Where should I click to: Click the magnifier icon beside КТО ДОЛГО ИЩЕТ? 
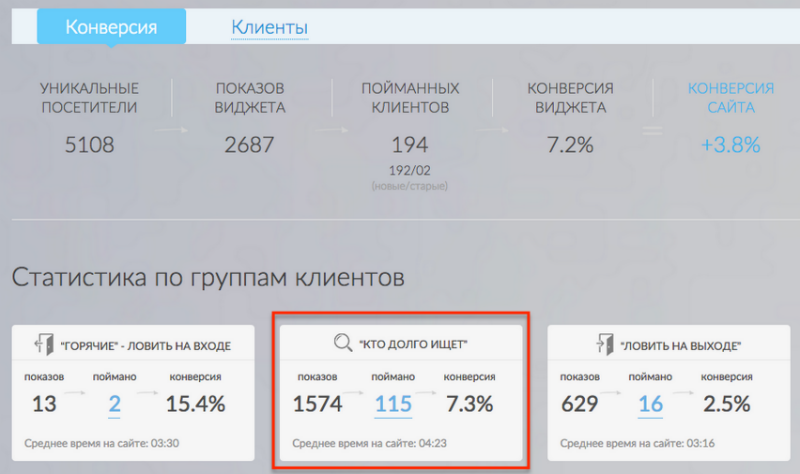click(x=343, y=342)
